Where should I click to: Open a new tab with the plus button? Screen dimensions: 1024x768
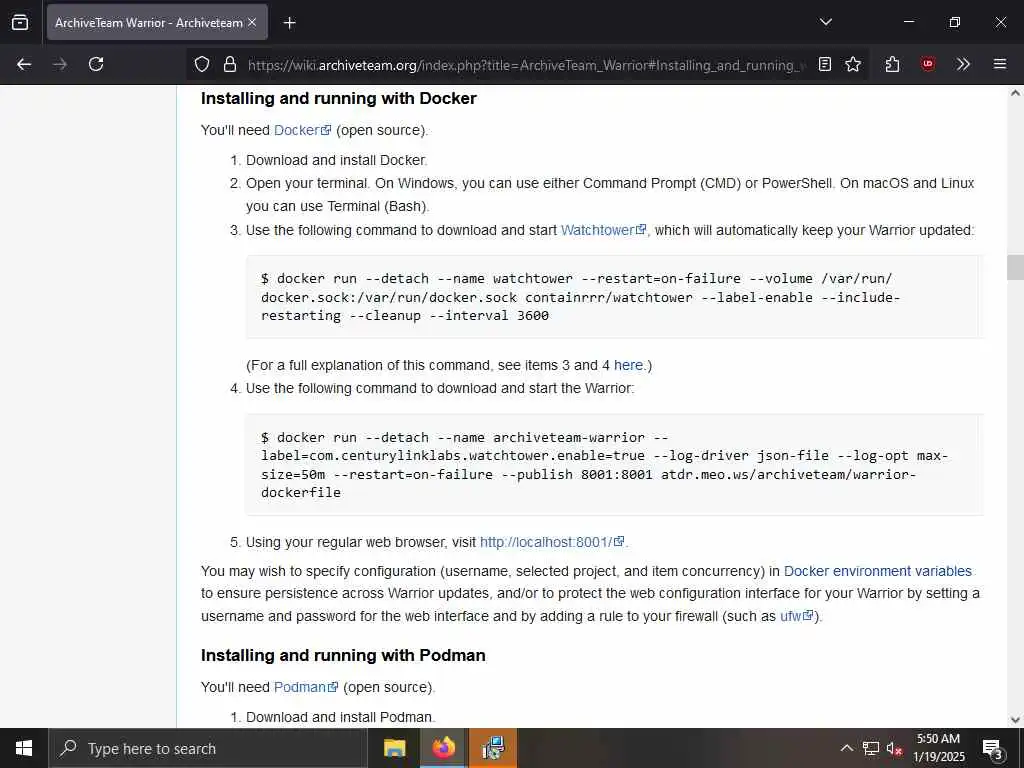click(290, 23)
